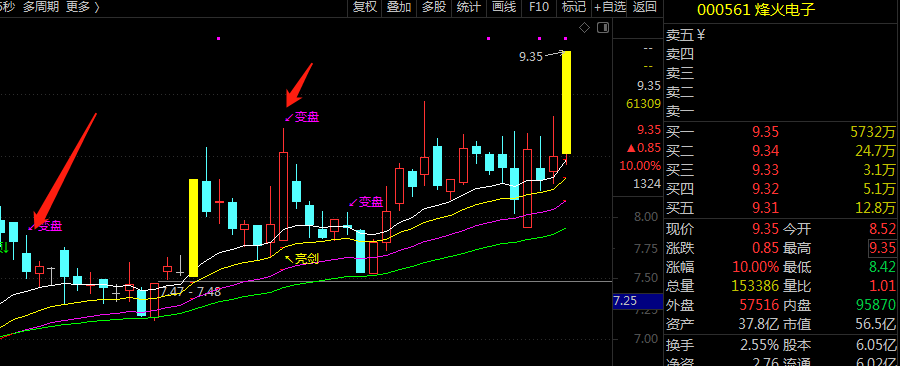The height and width of the screenshot is (366, 900).
Task: Click the 涨幅 label in quote panel
Action: 680,267
